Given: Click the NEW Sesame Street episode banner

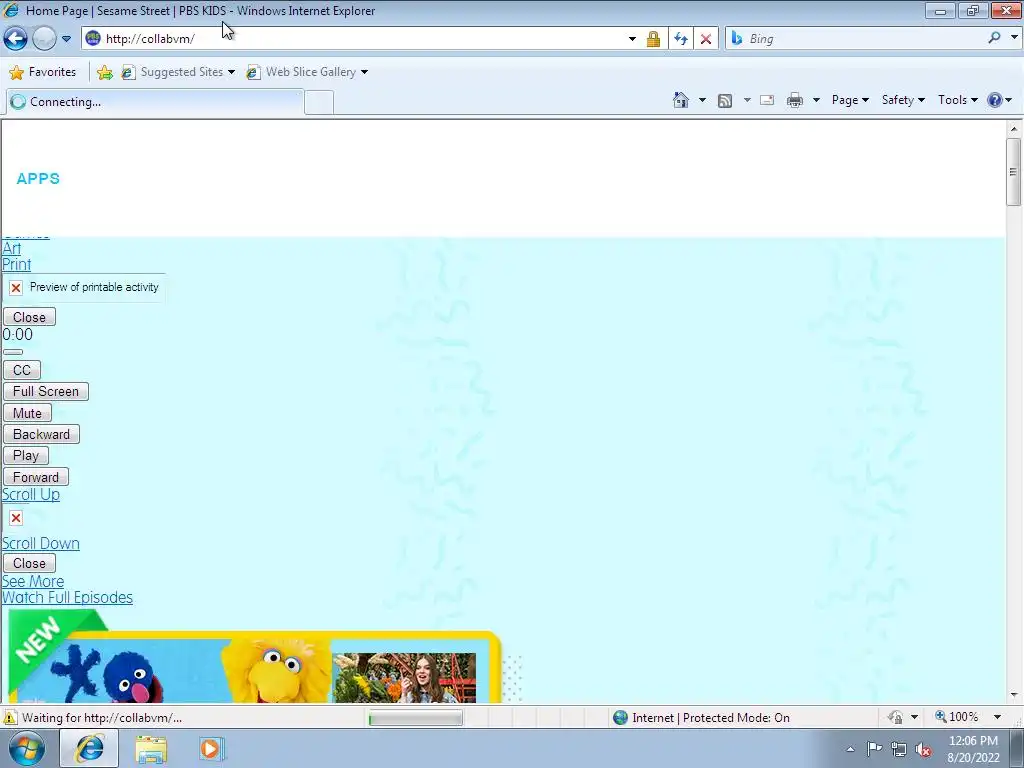Looking at the screenshot, I should 255,658.
